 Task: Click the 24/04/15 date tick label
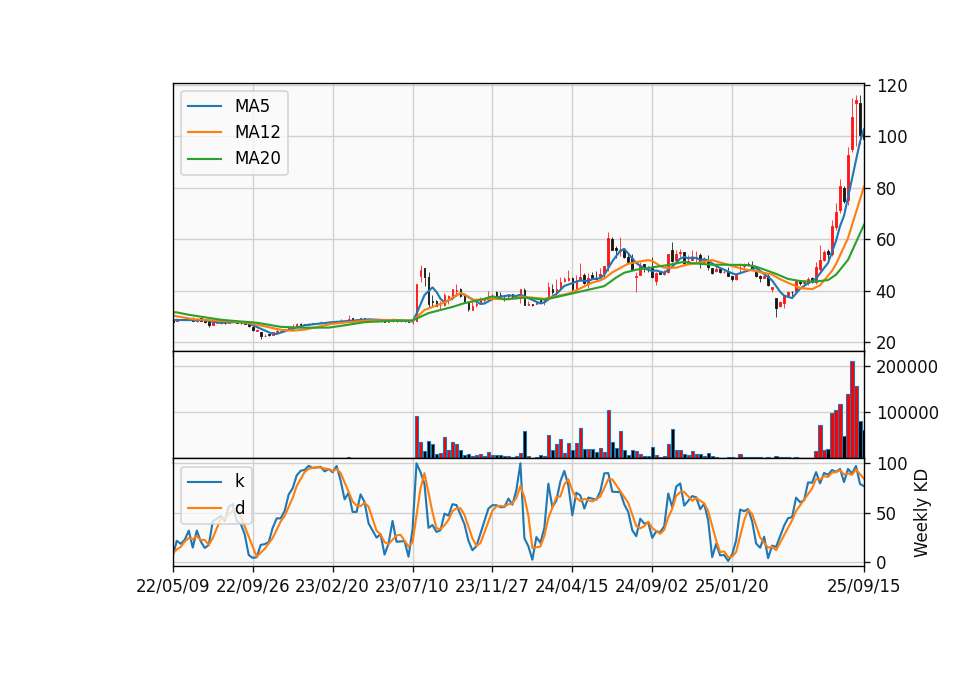(x=572, y=587)
